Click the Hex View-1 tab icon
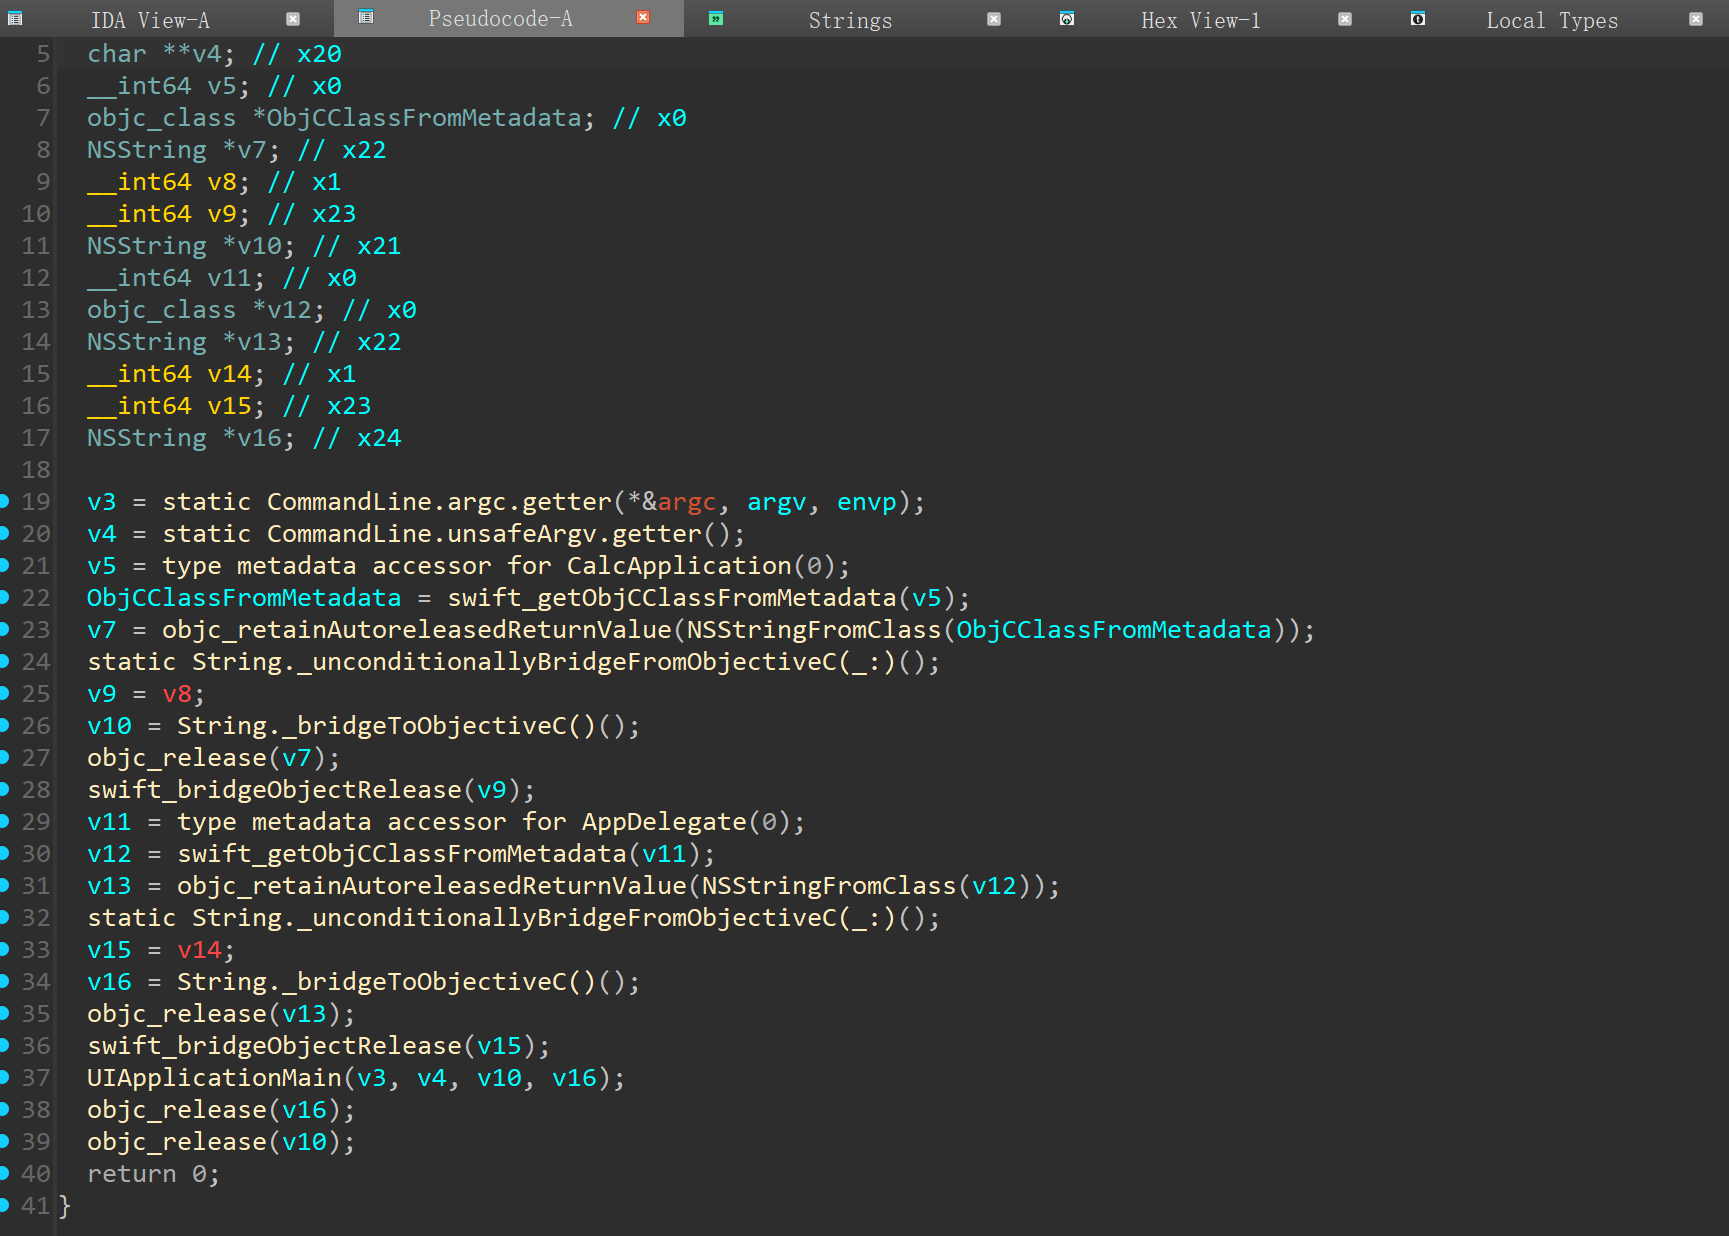 (1067, 19)
